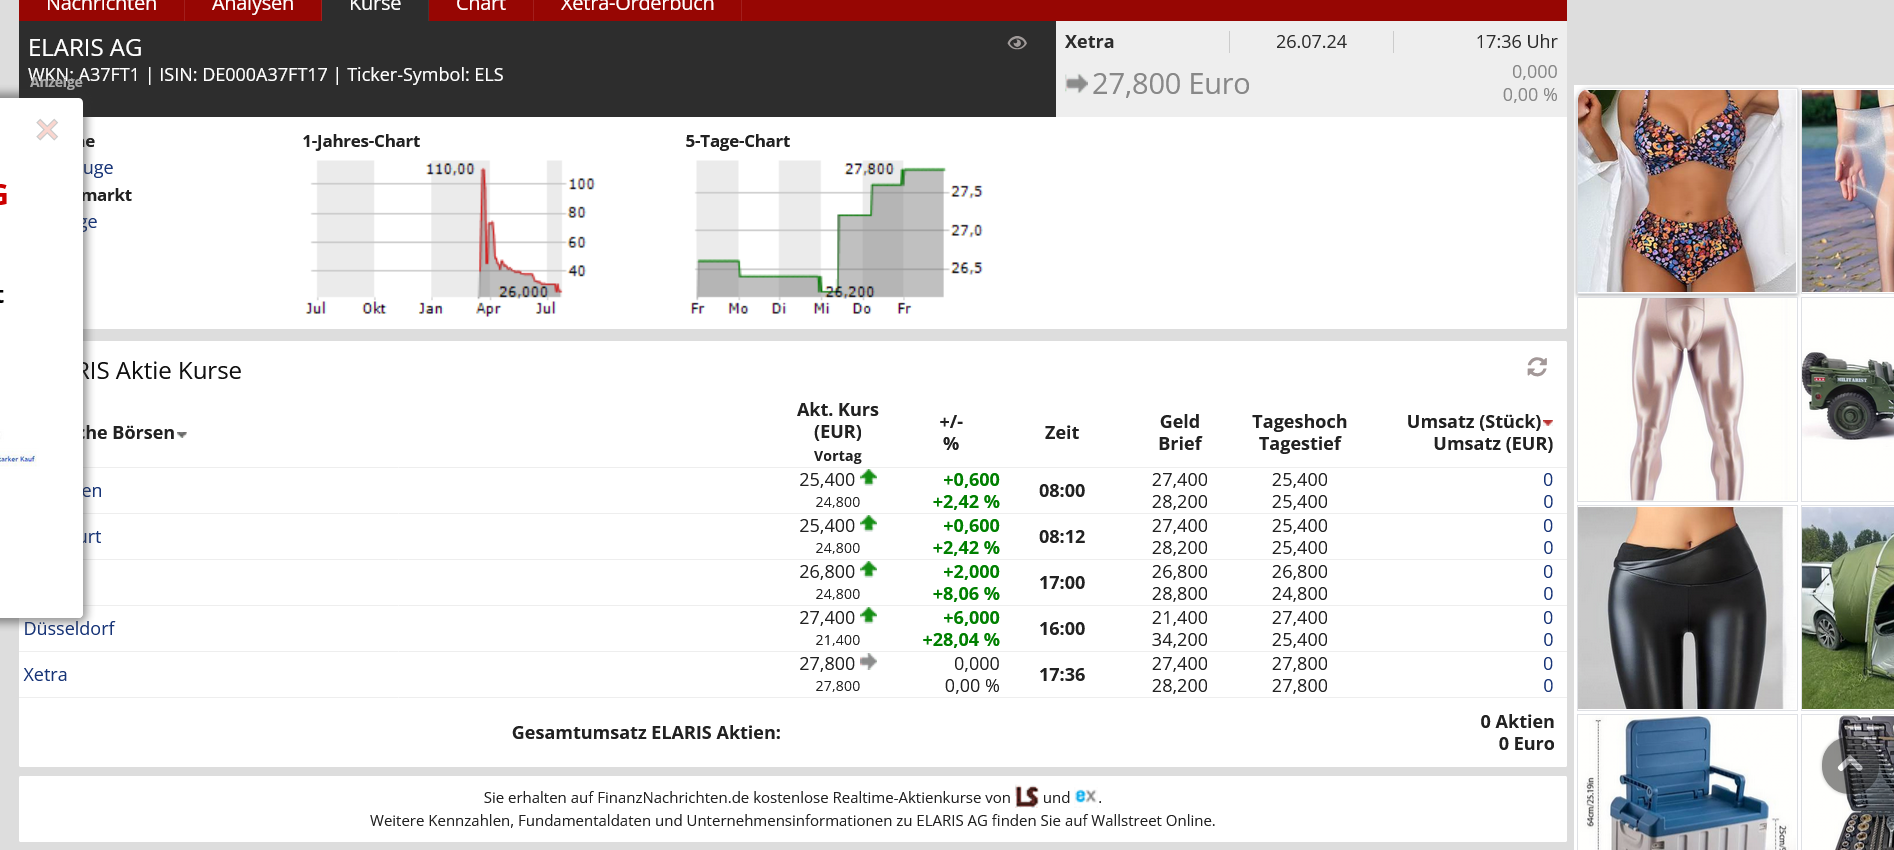Click the eye watchlist icon beside ELARIS AG
The image size is (1894, 850).
coord(1017,43)
